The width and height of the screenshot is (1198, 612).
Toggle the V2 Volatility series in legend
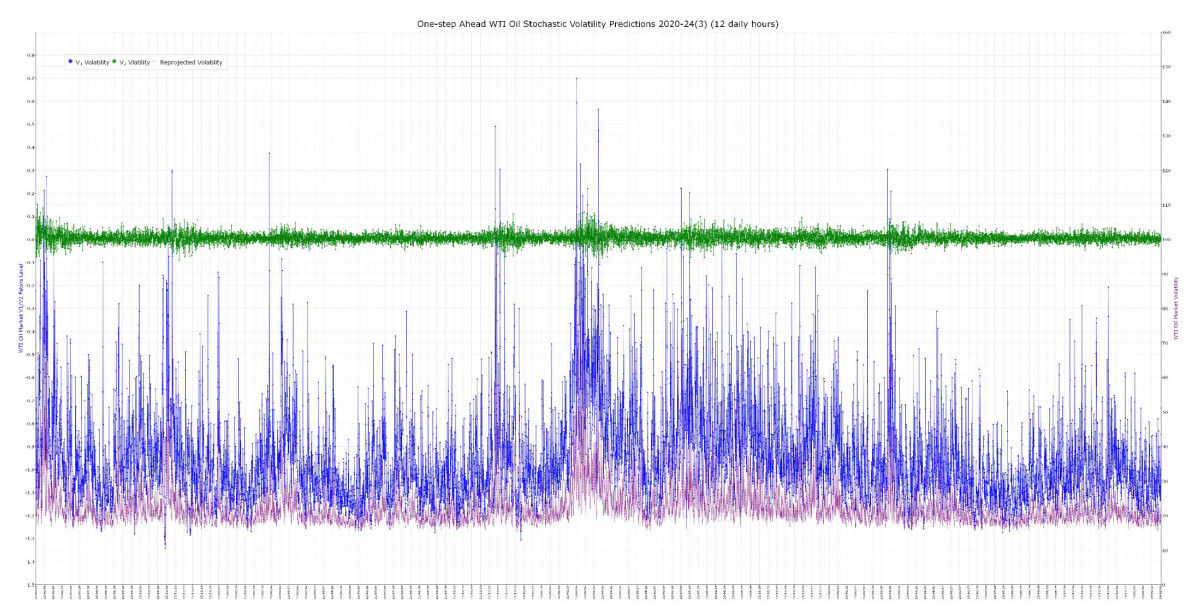click(x=134, y=62)
